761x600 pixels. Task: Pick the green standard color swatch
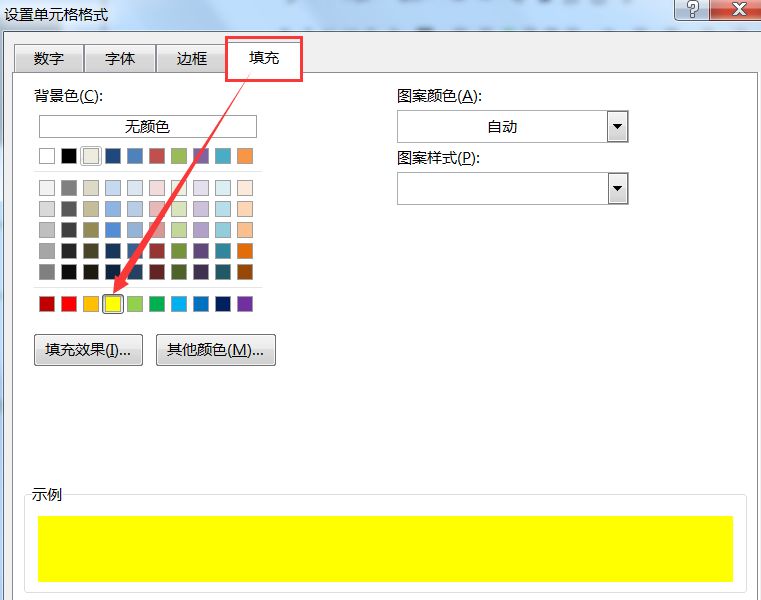(157, 304)
